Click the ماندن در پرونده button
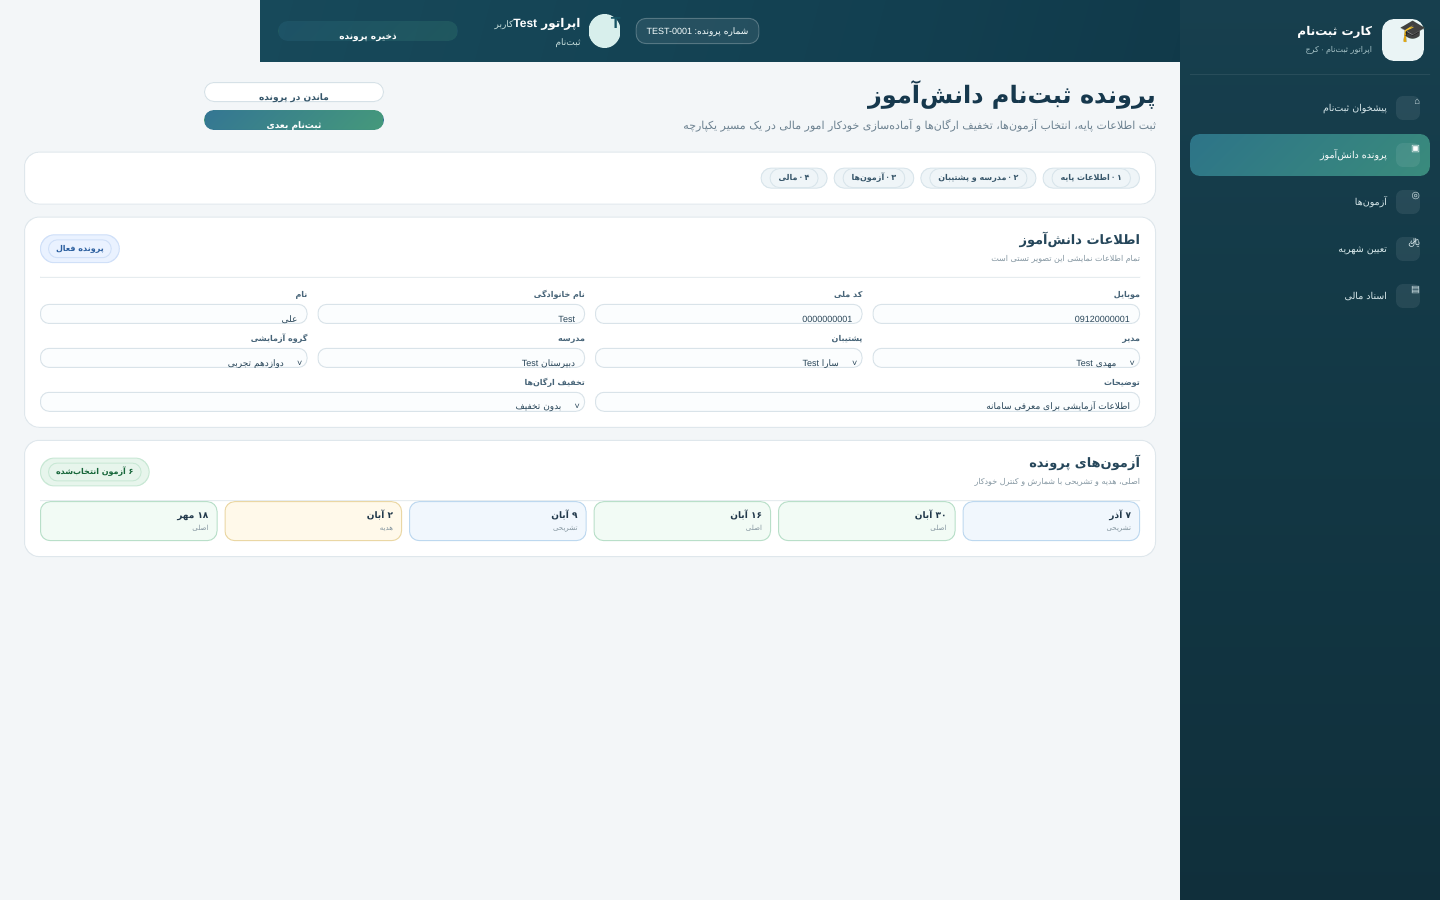 click(294, 92)
